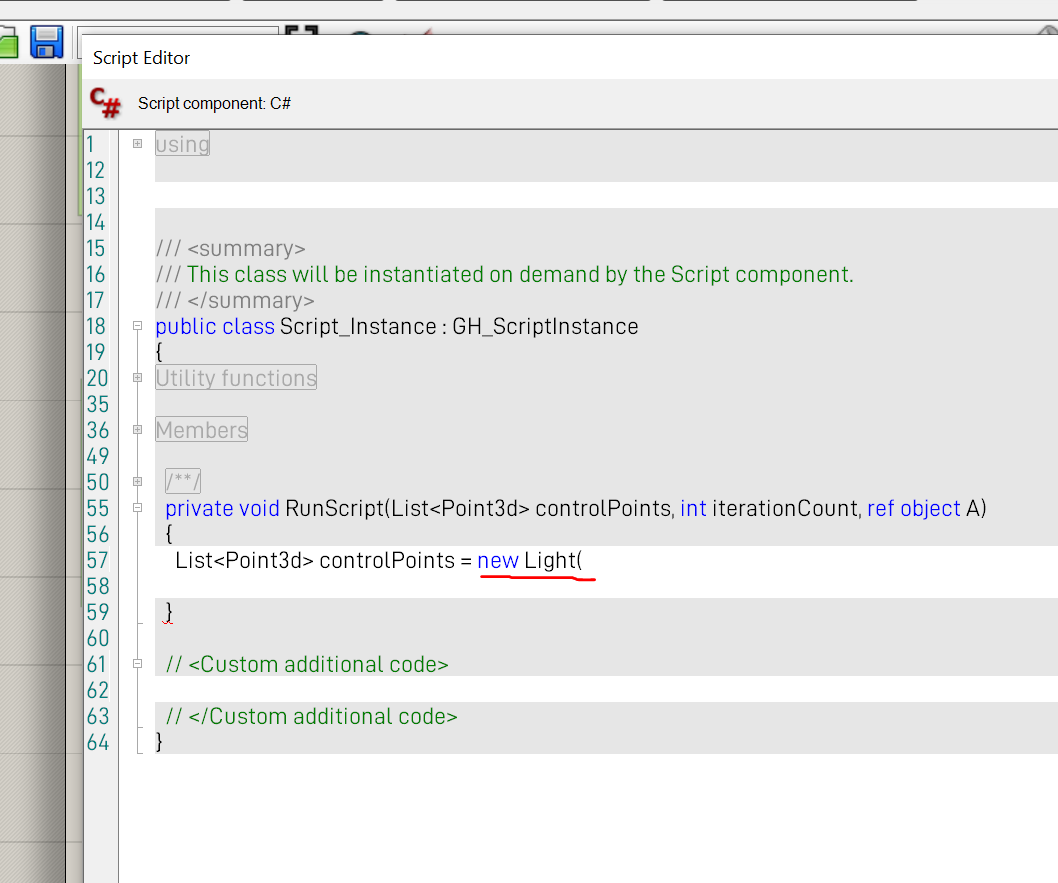Click 'private void' keywords on line 55
This screenshot has height=883, width=1058.
point(223,508)
